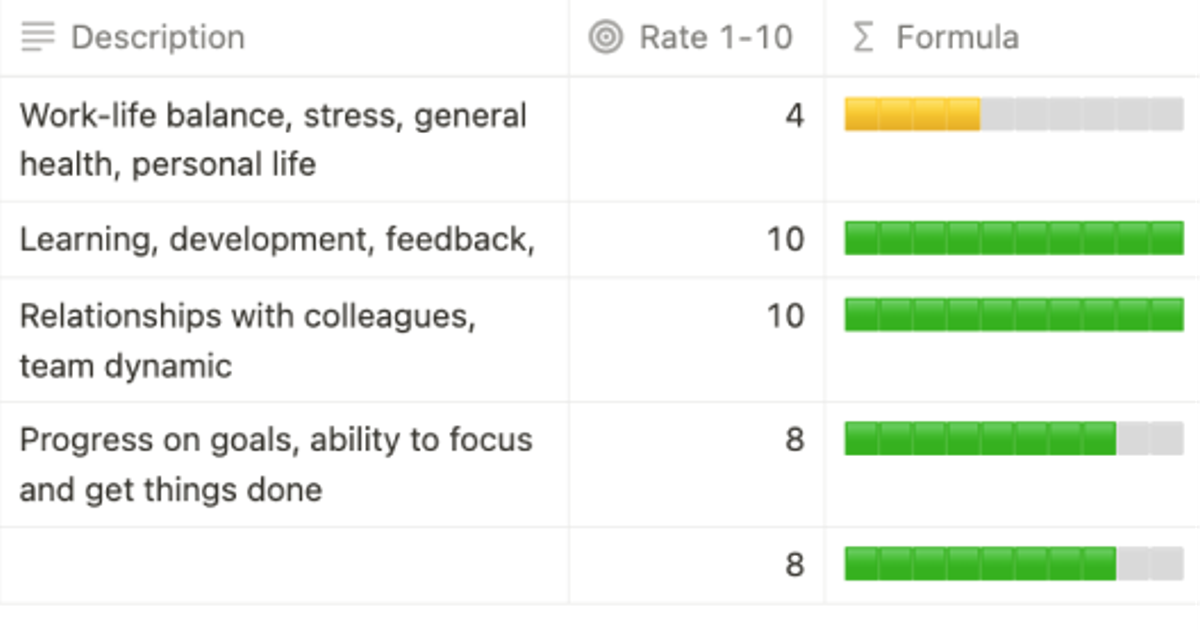Viewport: 1200px width, 630px height.
Task: Edit the Learning, development, feedback cell
Action: [276, 240]
